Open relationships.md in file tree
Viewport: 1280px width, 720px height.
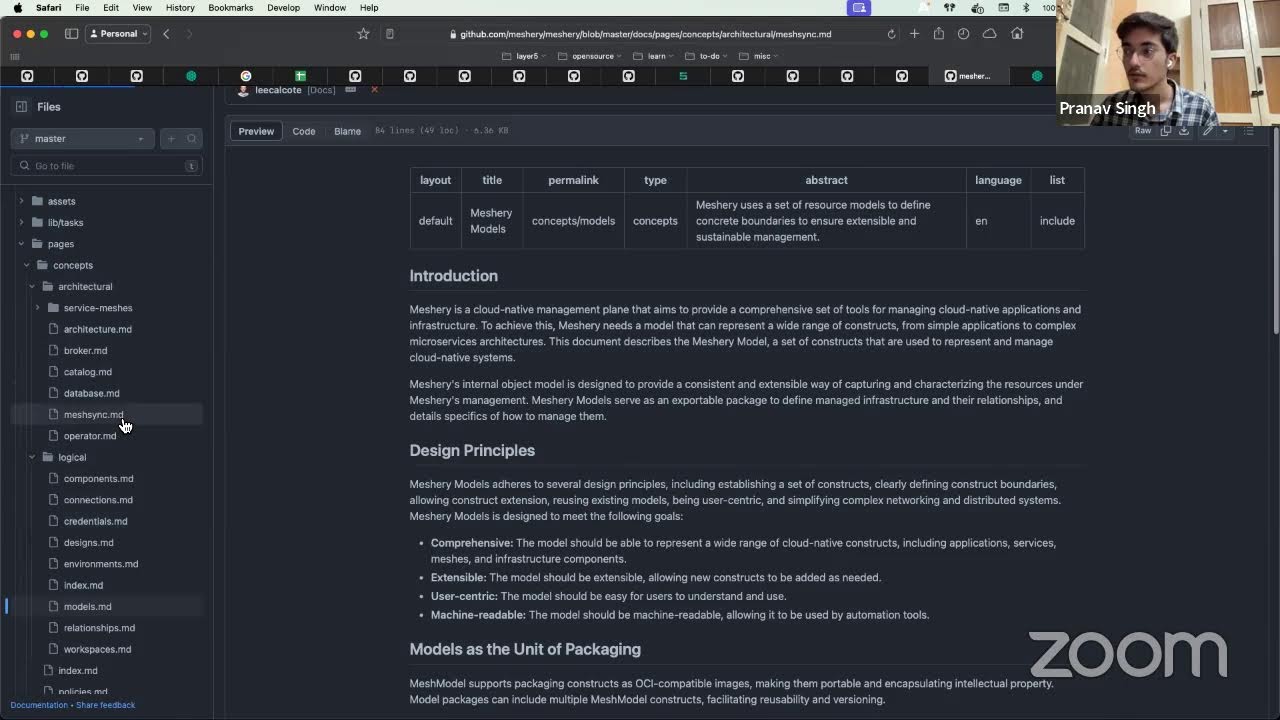(99, 628)
